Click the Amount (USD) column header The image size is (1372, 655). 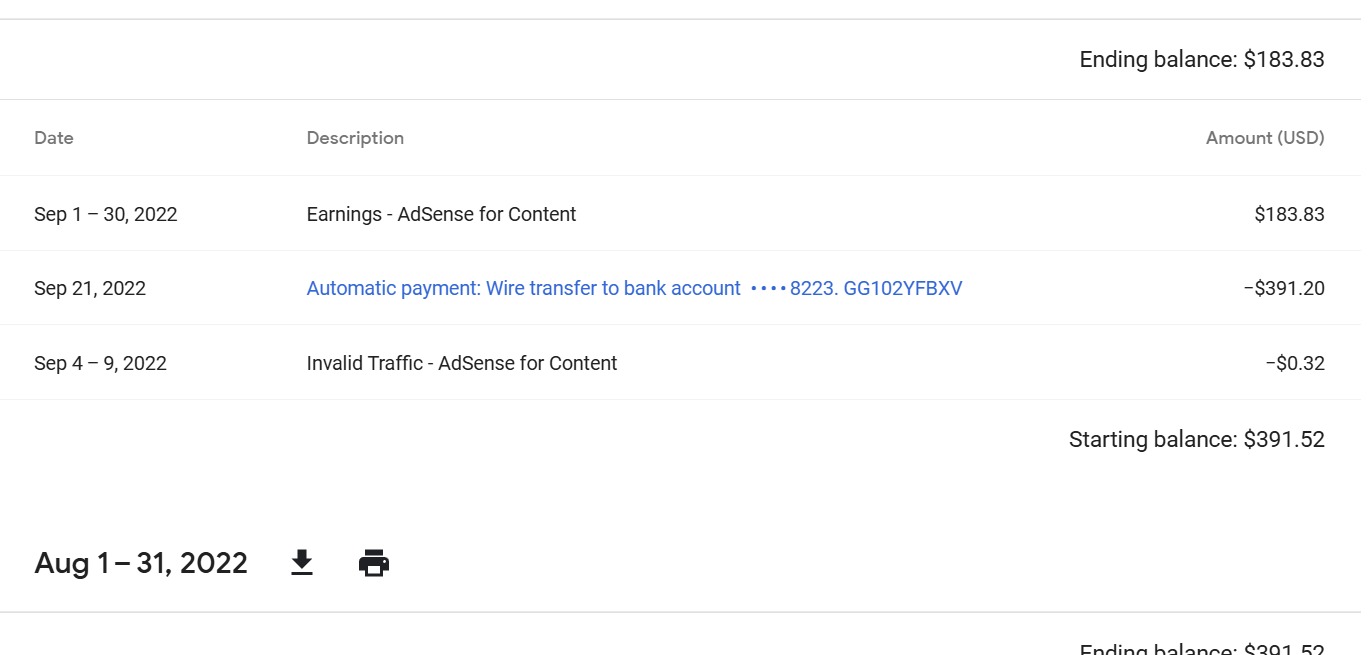pyautogui.click(x=1265, y=138)
